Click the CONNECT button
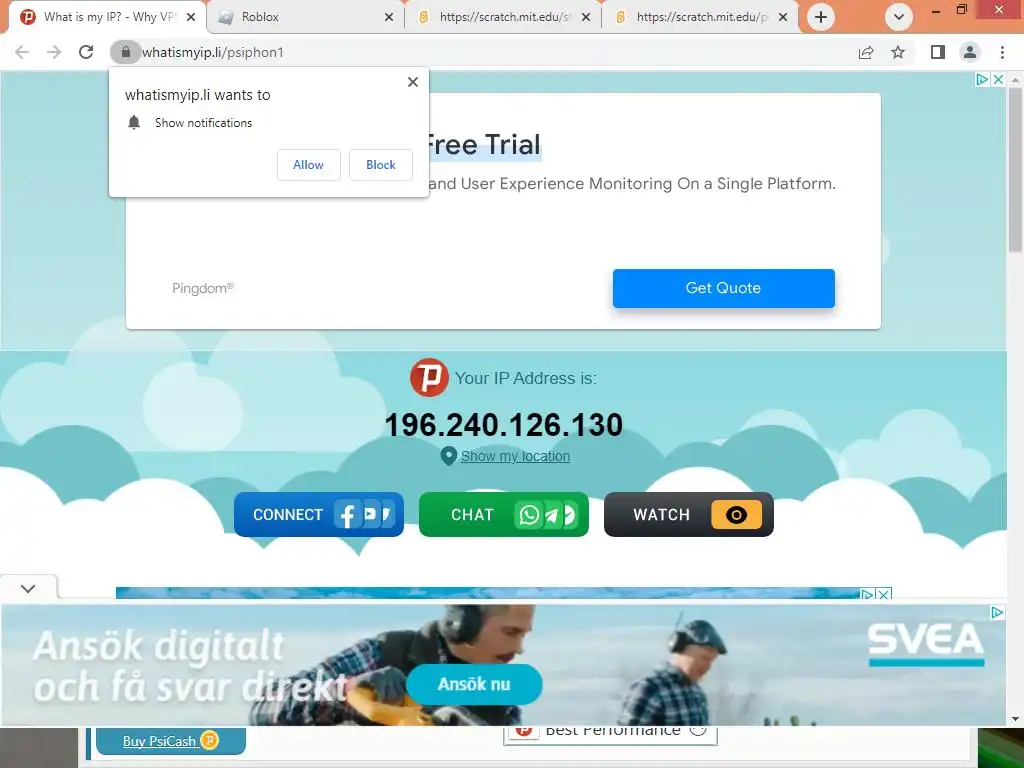 pos(319,515)
